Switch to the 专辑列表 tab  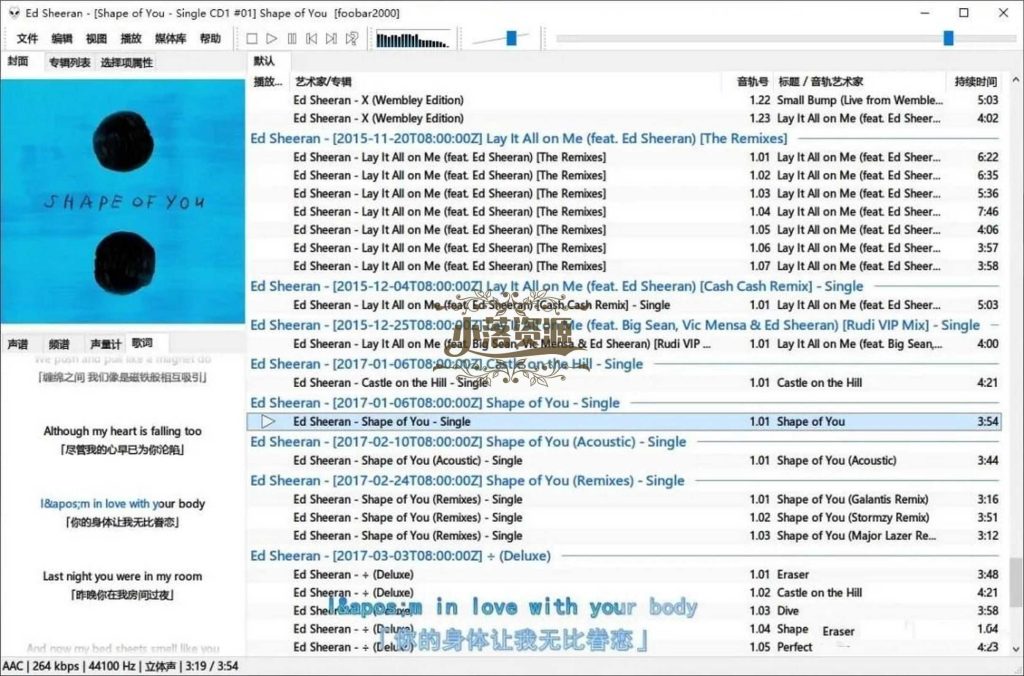[69, 63]
